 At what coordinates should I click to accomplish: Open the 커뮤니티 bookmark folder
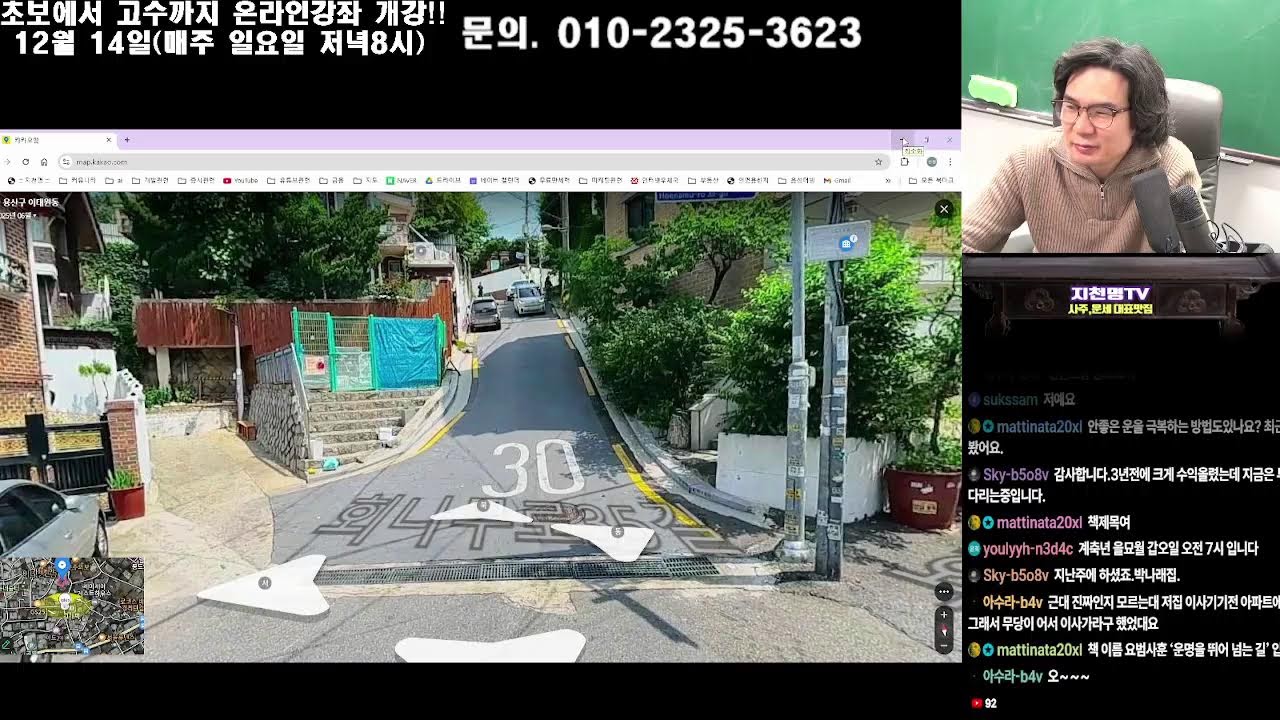point(77,181)
